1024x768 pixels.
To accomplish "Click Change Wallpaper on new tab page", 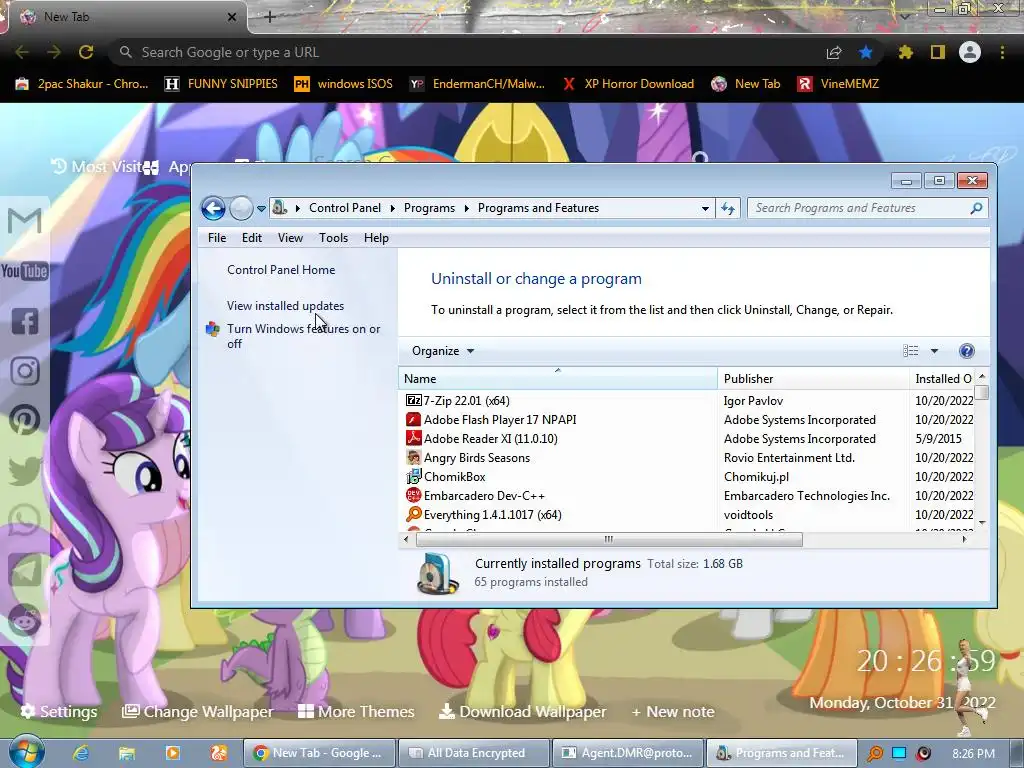I will click(198, 711).
